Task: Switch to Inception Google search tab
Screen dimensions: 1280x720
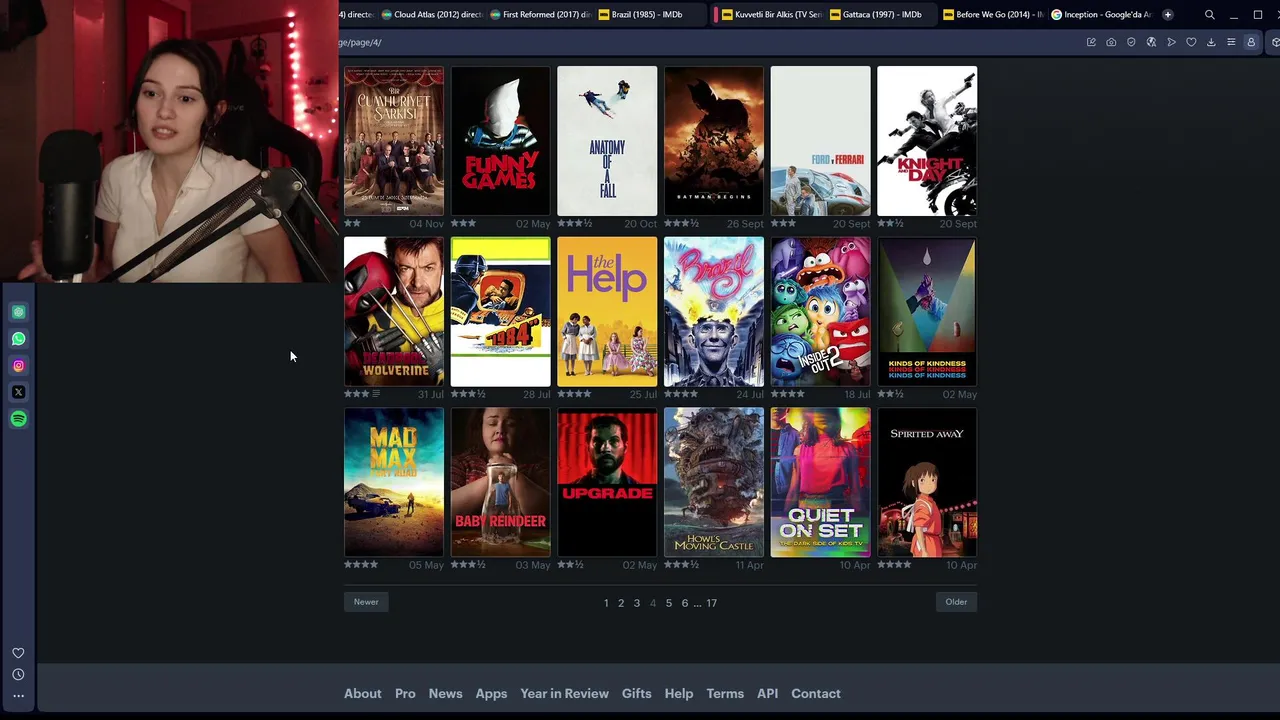Action: click(1101, 14)
